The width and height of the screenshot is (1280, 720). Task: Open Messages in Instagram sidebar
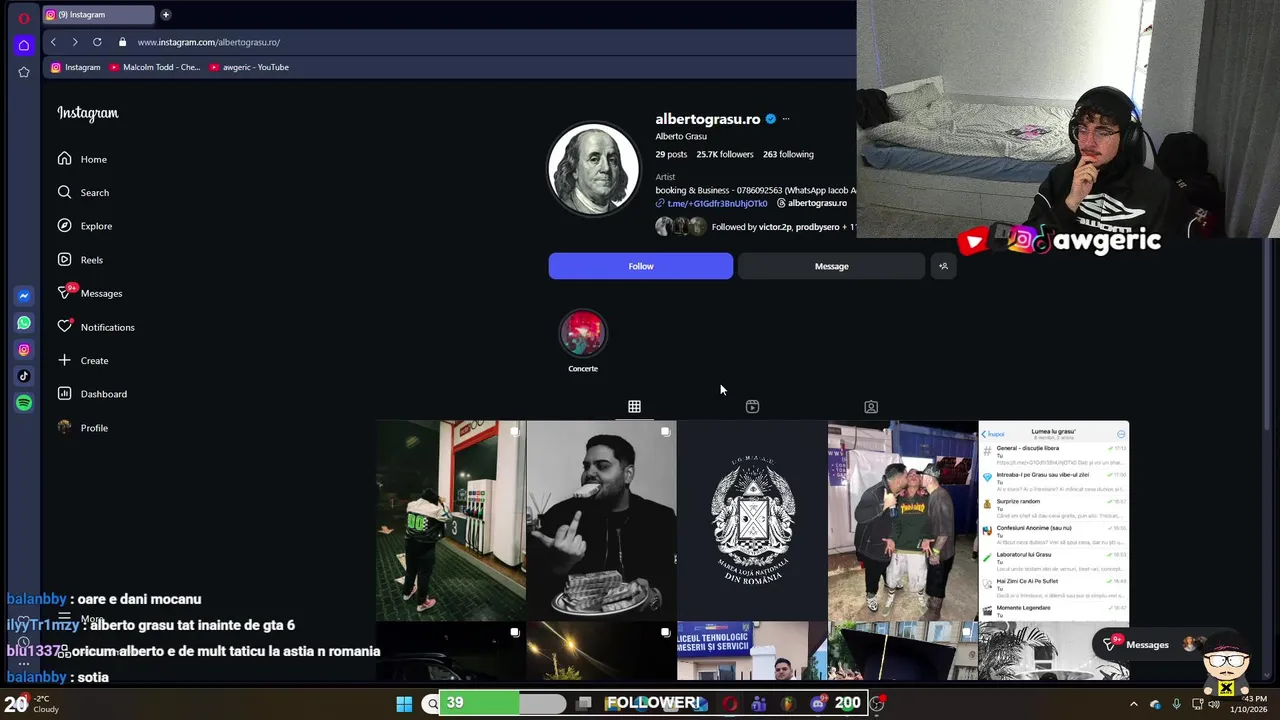click(x=89, y=293)
